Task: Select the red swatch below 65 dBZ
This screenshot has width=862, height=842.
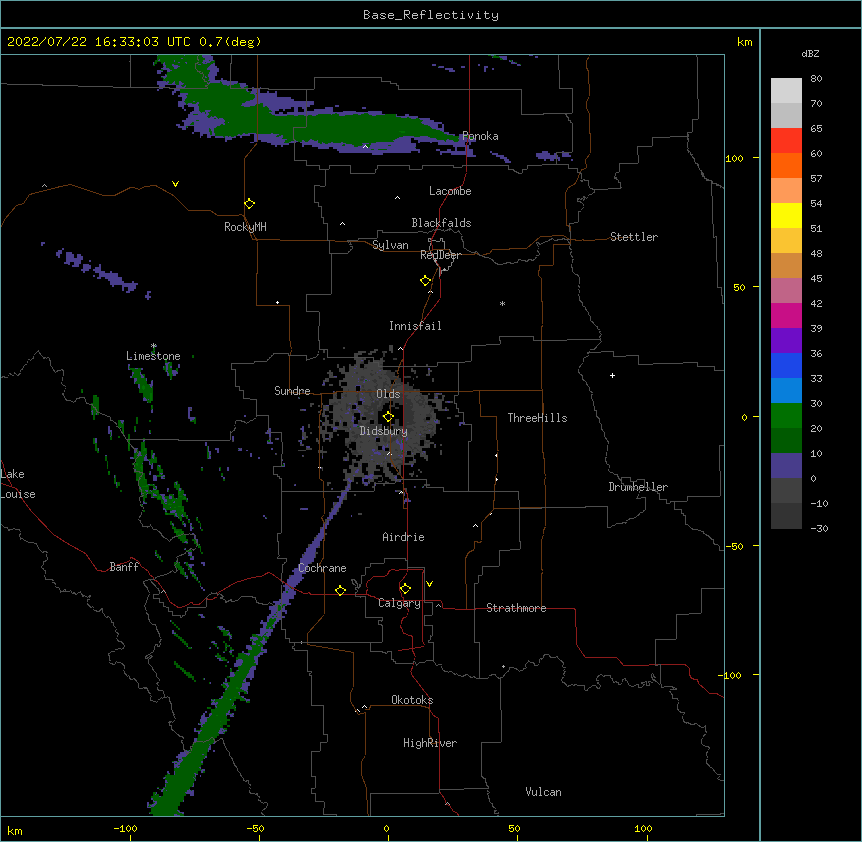Action: pos(786,140)
